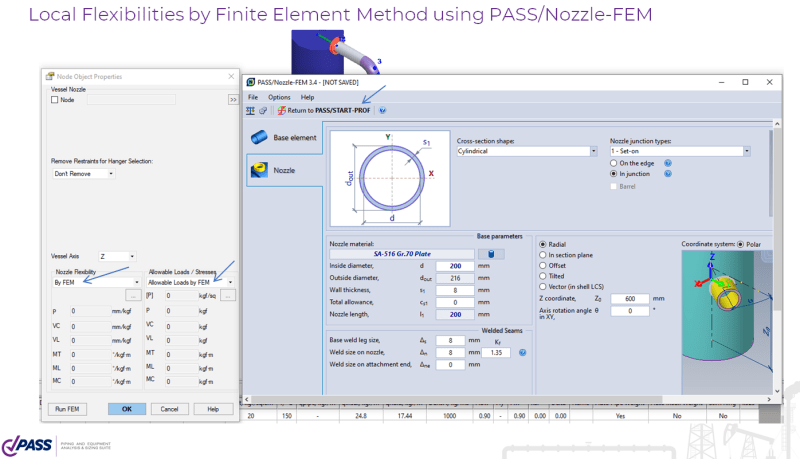Select the Polar coordinate system radio
The width and height of the screenshot is (800, 459).
(x=740, y=244)
